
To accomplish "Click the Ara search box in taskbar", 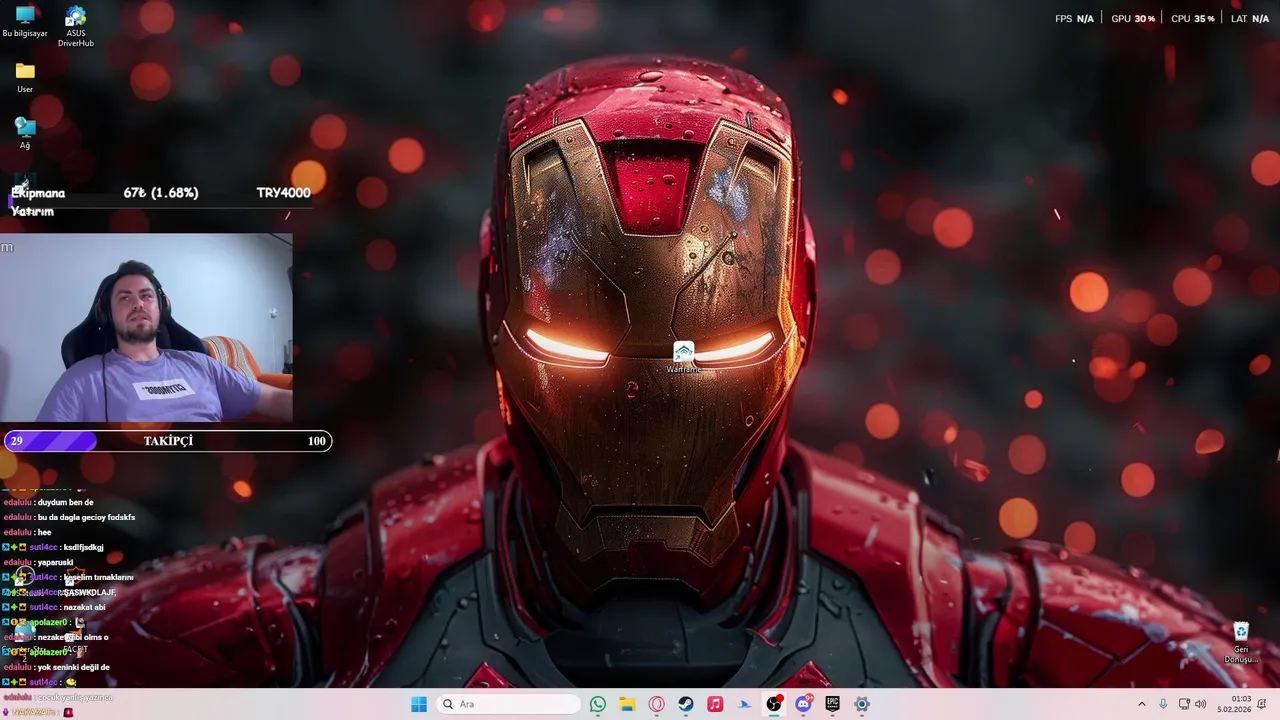I will coord(509,704).
